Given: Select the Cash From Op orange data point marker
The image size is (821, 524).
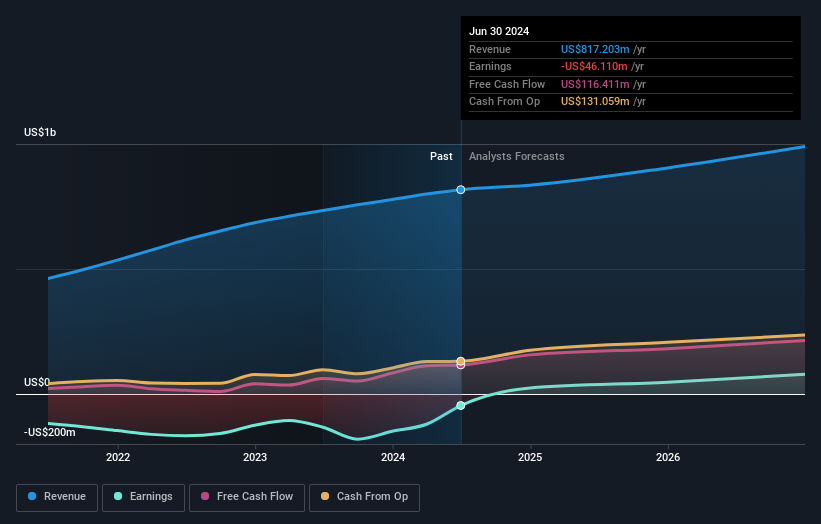Looking at the screenshot, I should click(461, 361).
